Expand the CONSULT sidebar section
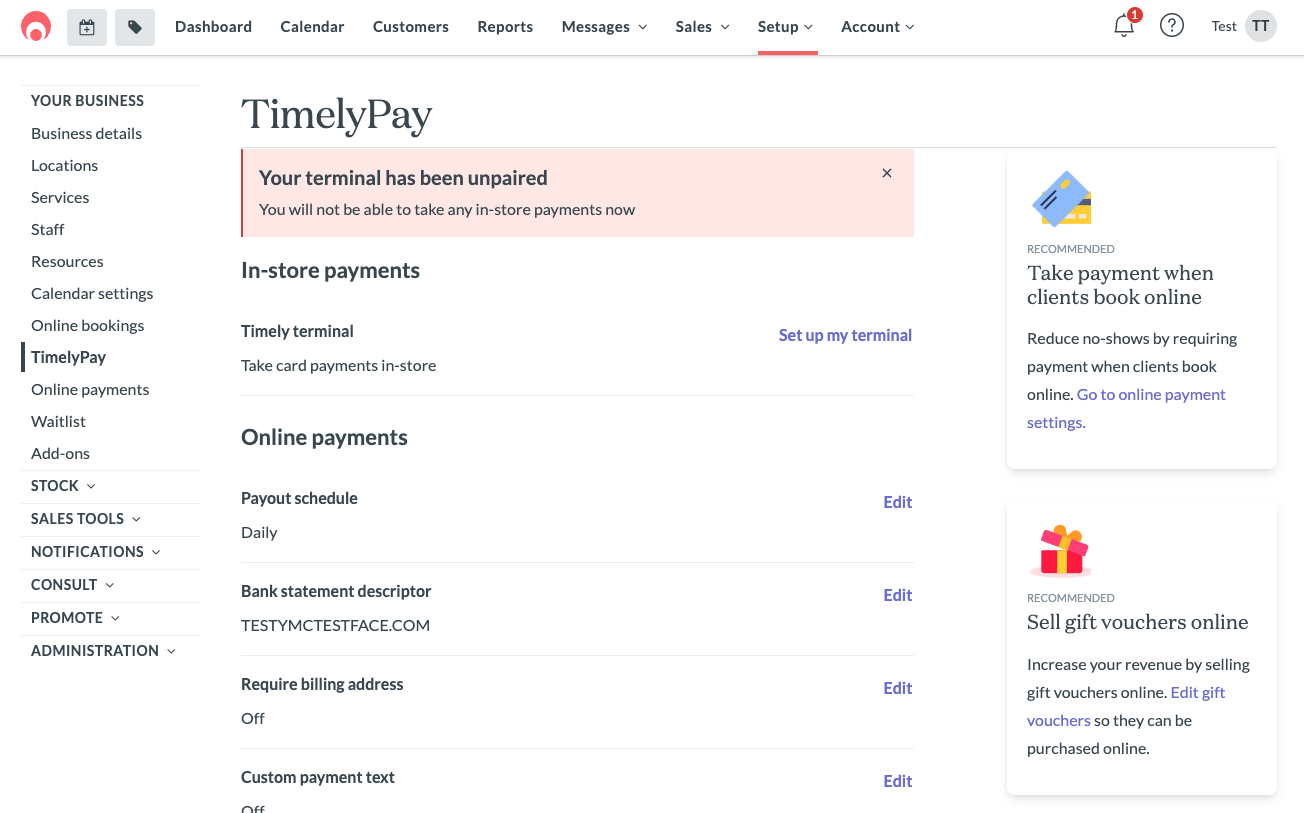1304x813 pixels. (72, 585)
